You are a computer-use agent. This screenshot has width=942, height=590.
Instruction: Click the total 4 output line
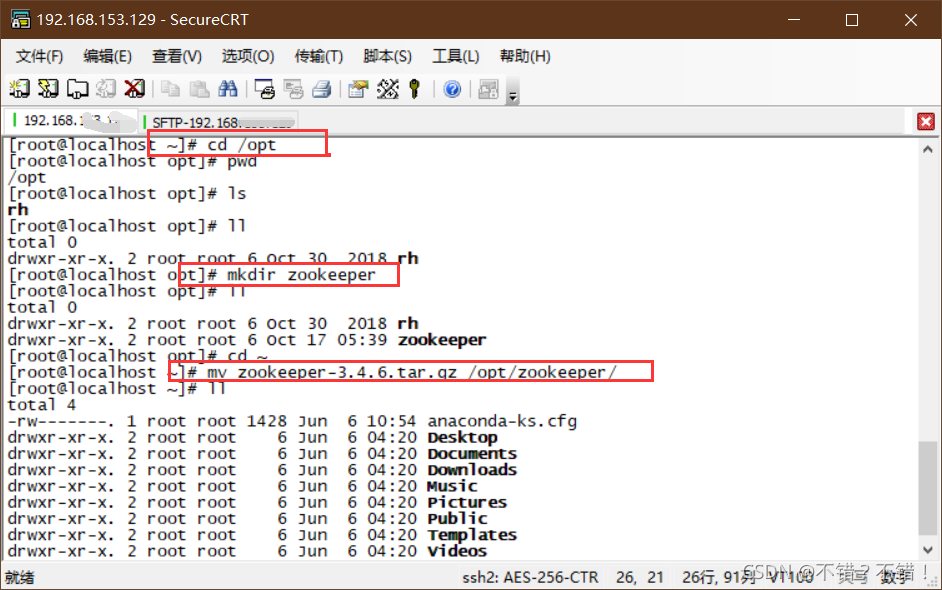pyautogui.click(x=41, y=405)
